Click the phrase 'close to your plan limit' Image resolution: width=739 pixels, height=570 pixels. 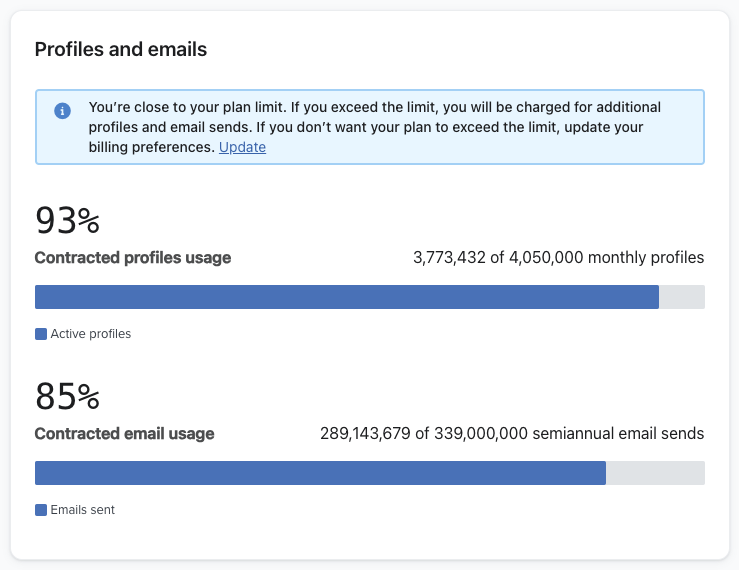[x=206, y=107]
